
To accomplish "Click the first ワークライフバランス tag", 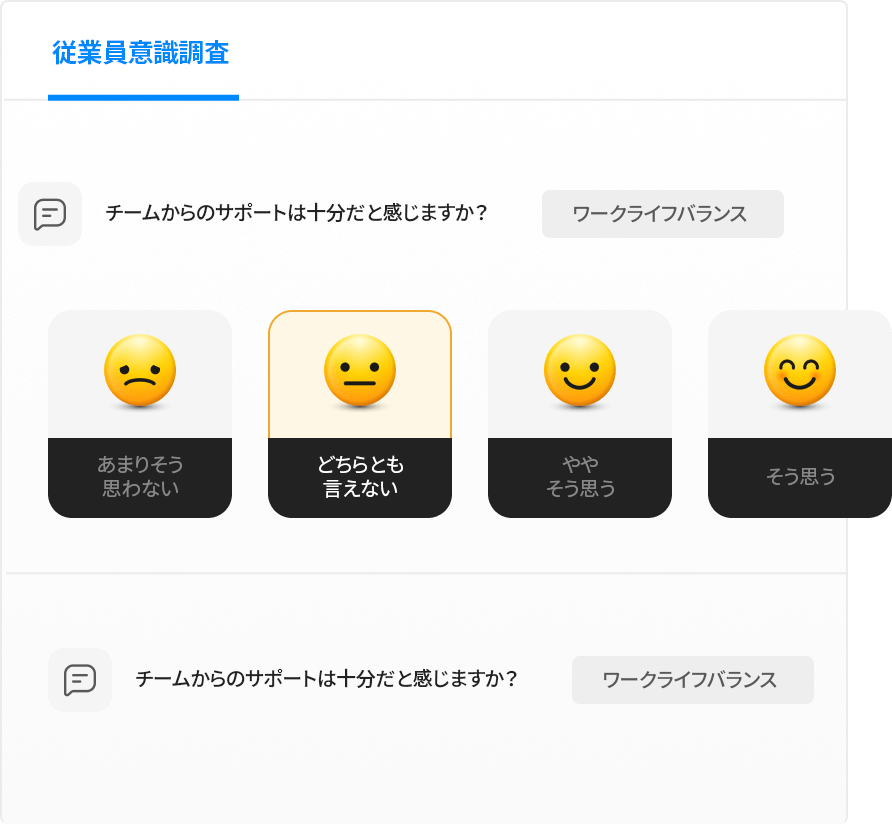I will click(x=662, y=213).
